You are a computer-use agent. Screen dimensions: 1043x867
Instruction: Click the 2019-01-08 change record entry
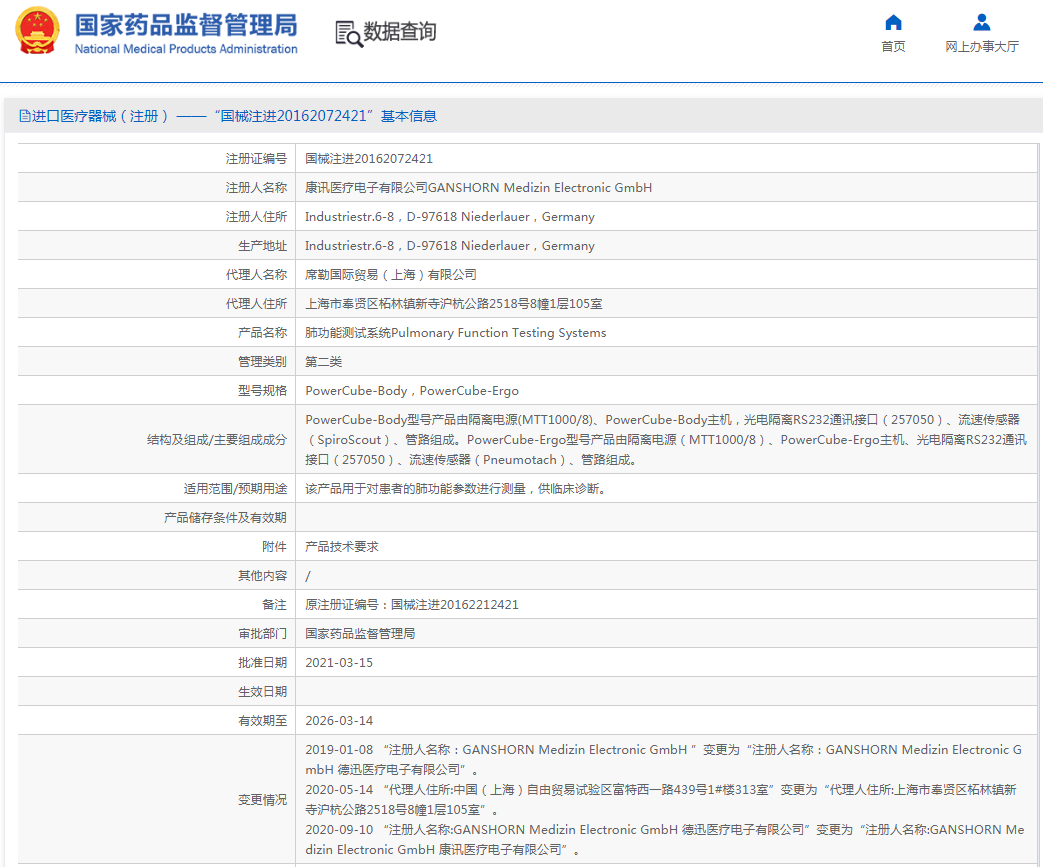(x=664, y=760)
